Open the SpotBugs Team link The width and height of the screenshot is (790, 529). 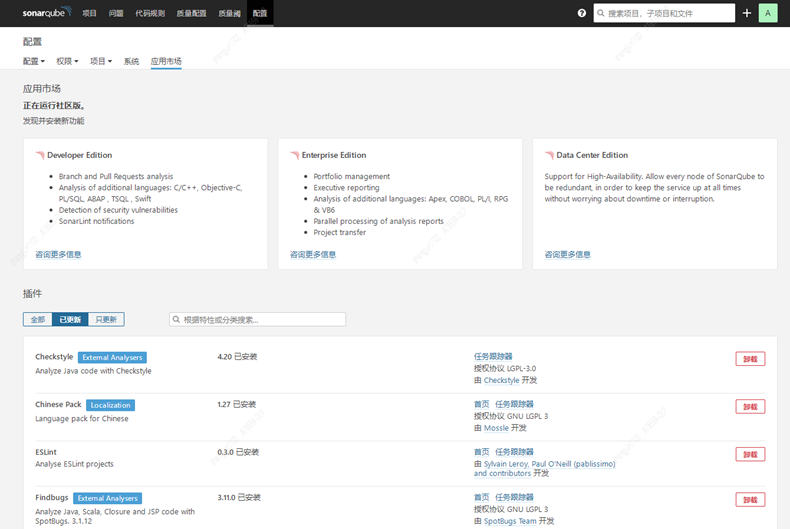[510, 521]
